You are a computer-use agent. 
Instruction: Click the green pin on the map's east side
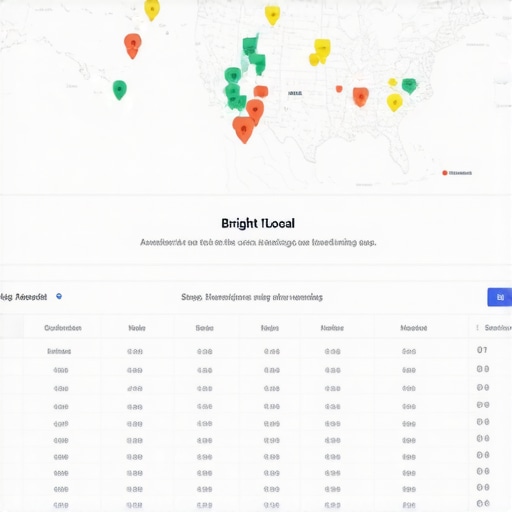tap(409, 86)
